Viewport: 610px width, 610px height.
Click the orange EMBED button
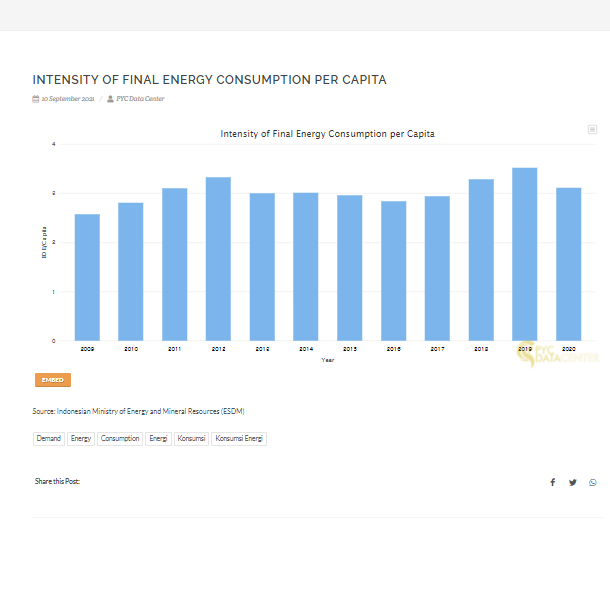pyautogui.click(x=53, y=380)
